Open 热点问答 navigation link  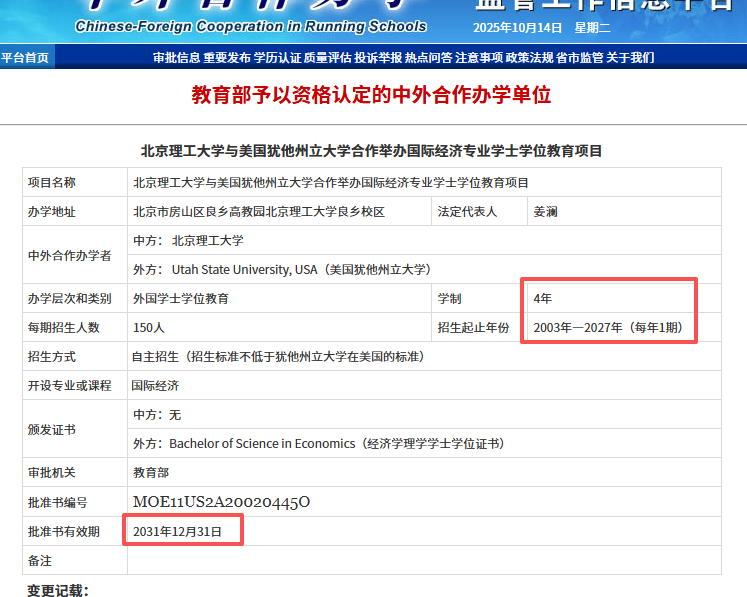pos(428,58)
